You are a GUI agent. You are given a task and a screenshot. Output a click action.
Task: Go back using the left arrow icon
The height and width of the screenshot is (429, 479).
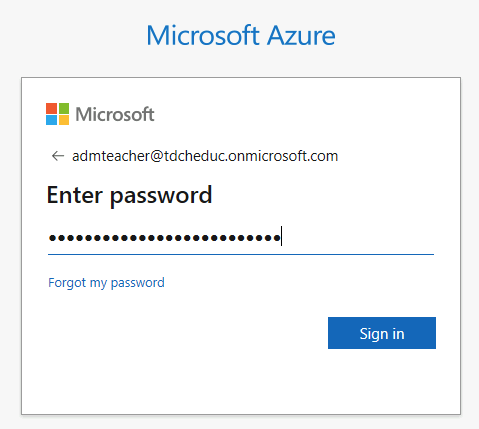click(58, 156)
